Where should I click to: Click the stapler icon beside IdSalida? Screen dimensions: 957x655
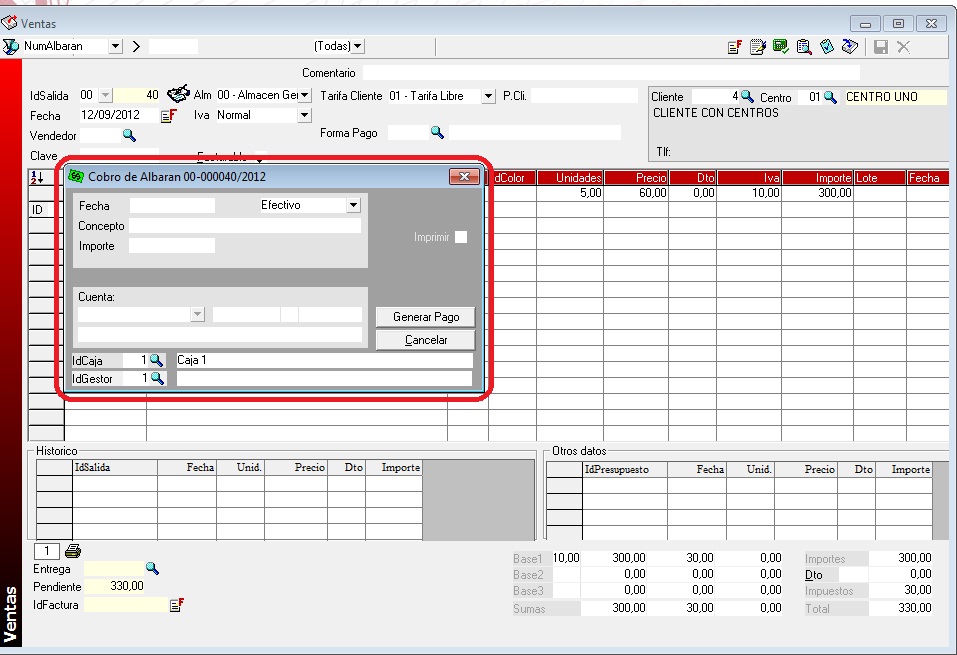tap(178, 94)
